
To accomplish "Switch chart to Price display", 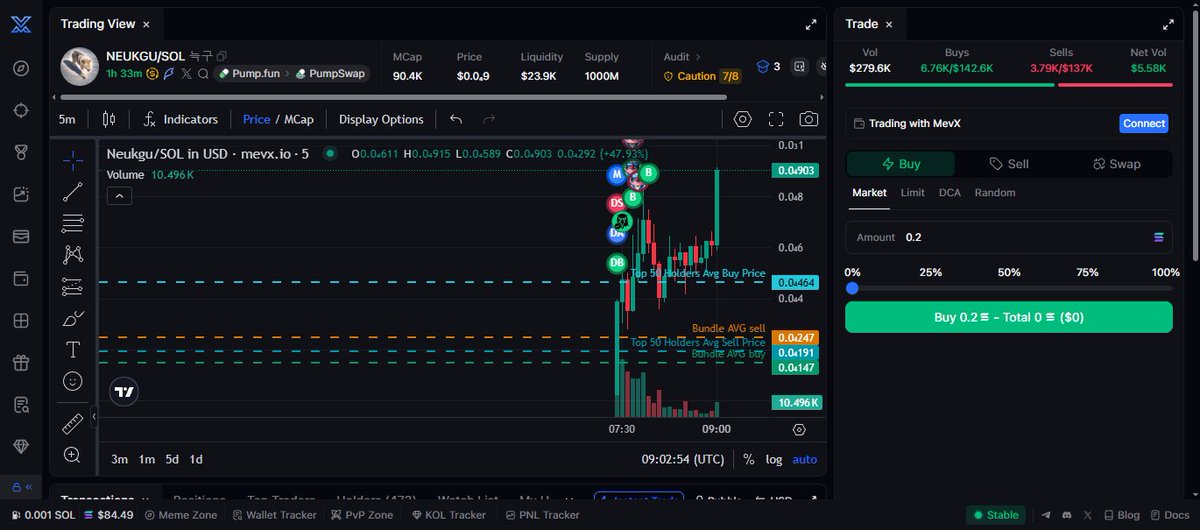I will [256, 119].
